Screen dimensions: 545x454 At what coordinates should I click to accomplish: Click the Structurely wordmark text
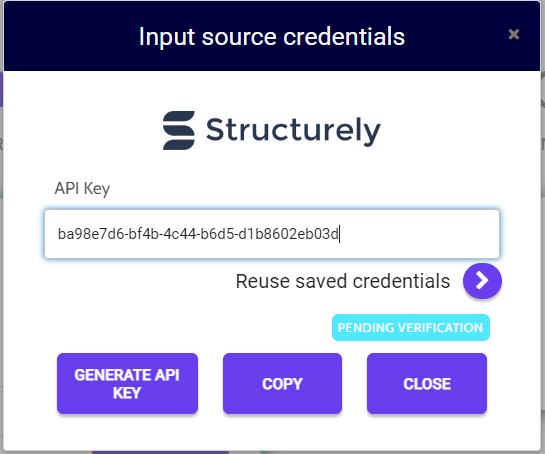[293, 131]
